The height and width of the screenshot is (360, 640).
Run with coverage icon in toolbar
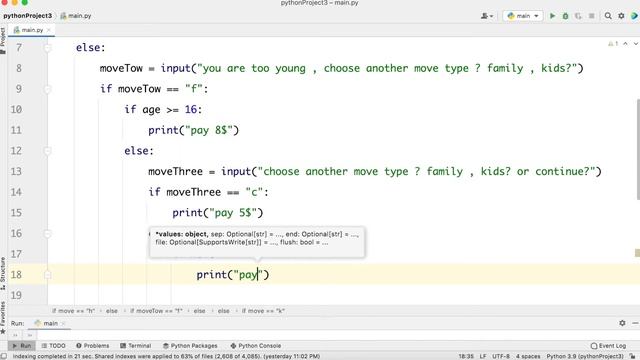click(x=578, y=16)
